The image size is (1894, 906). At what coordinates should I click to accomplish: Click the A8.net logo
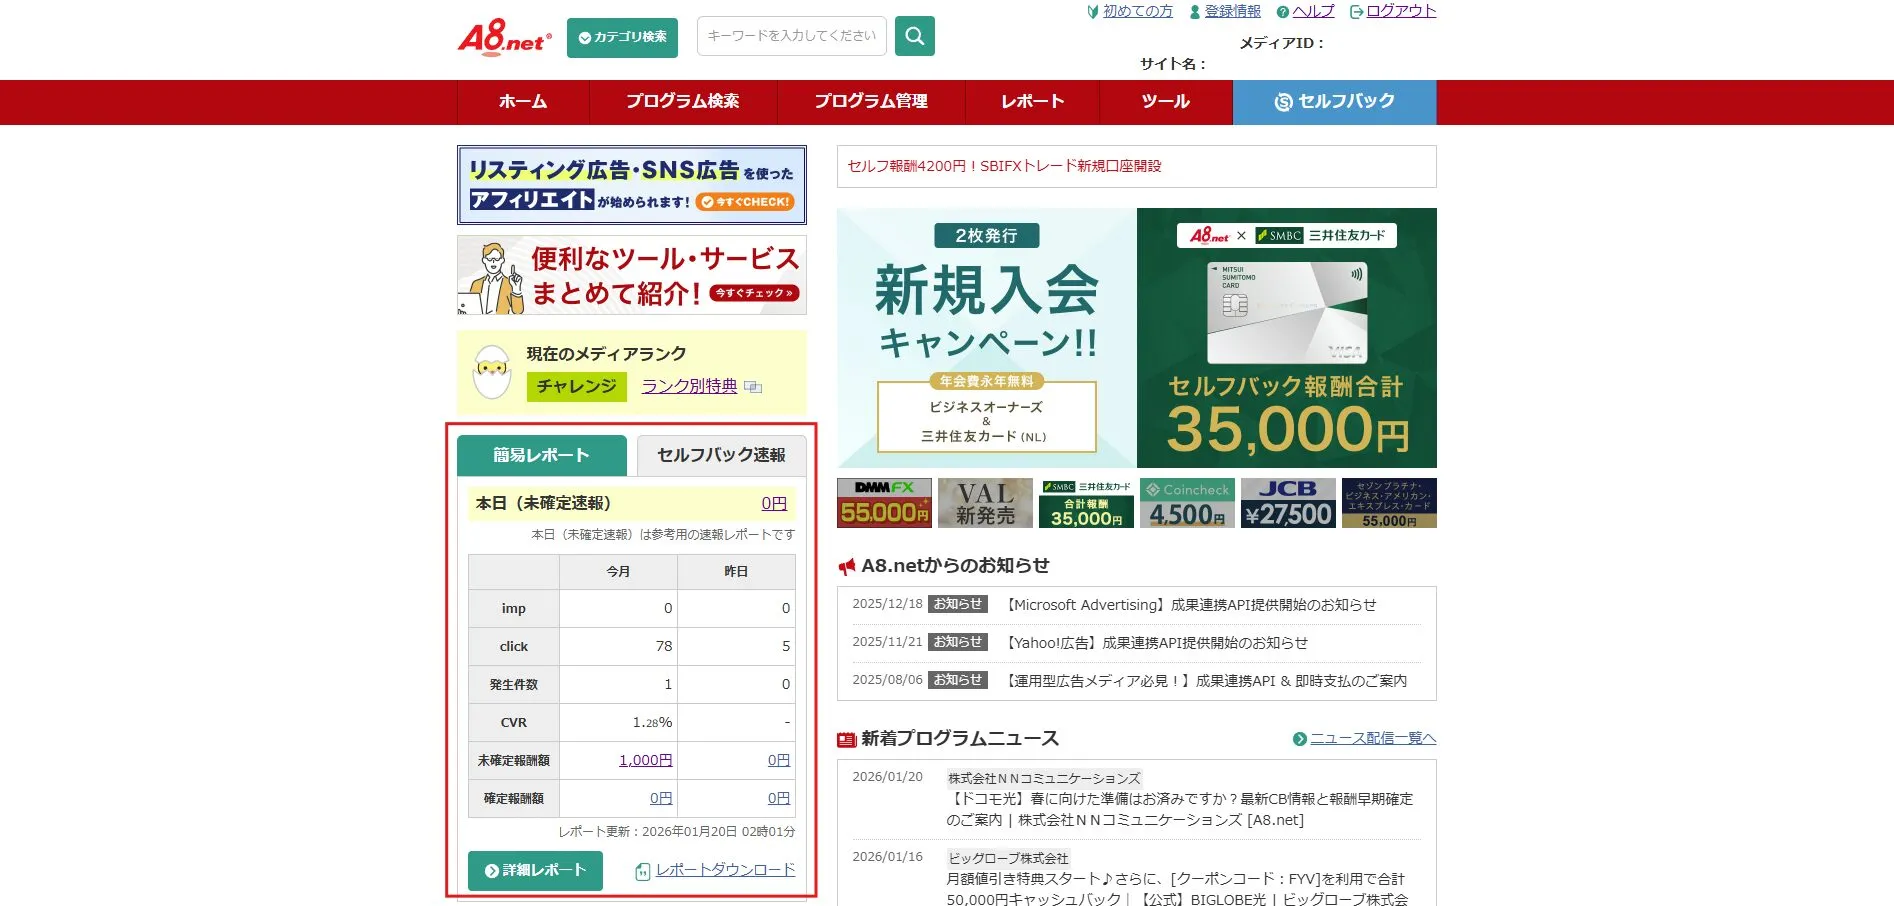[504, 37]
